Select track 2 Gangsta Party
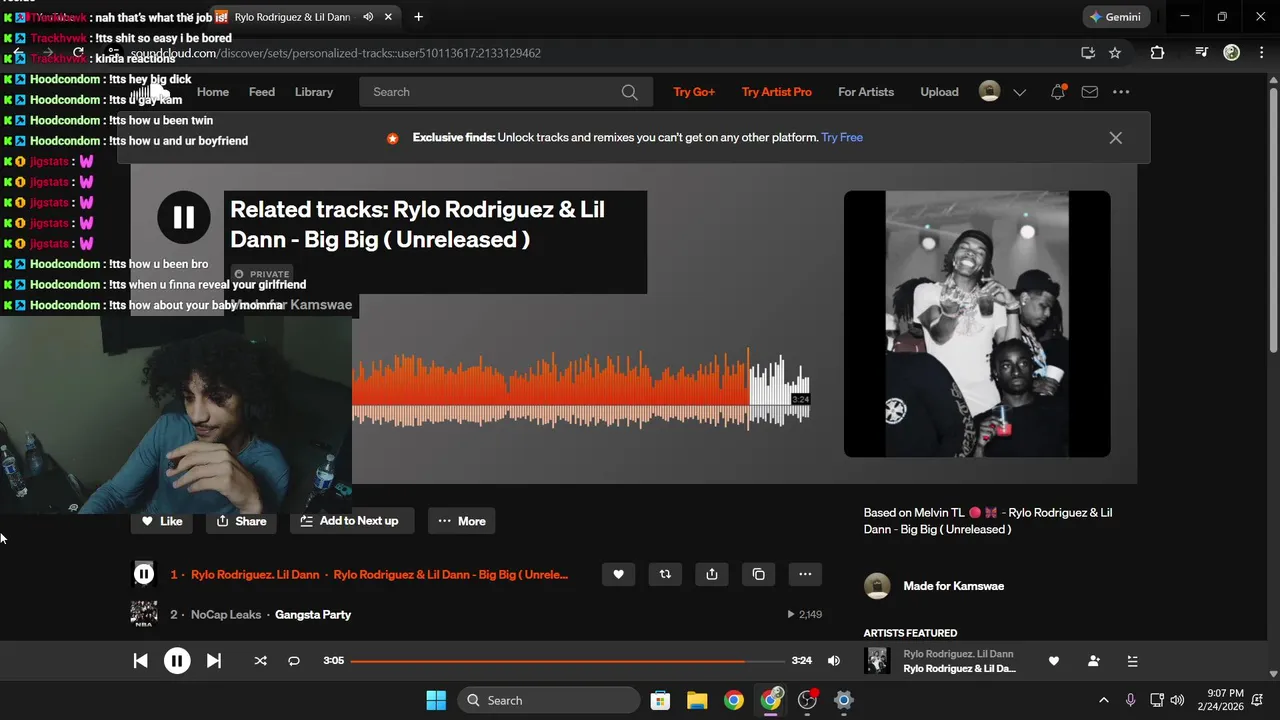 pos(313,614)
